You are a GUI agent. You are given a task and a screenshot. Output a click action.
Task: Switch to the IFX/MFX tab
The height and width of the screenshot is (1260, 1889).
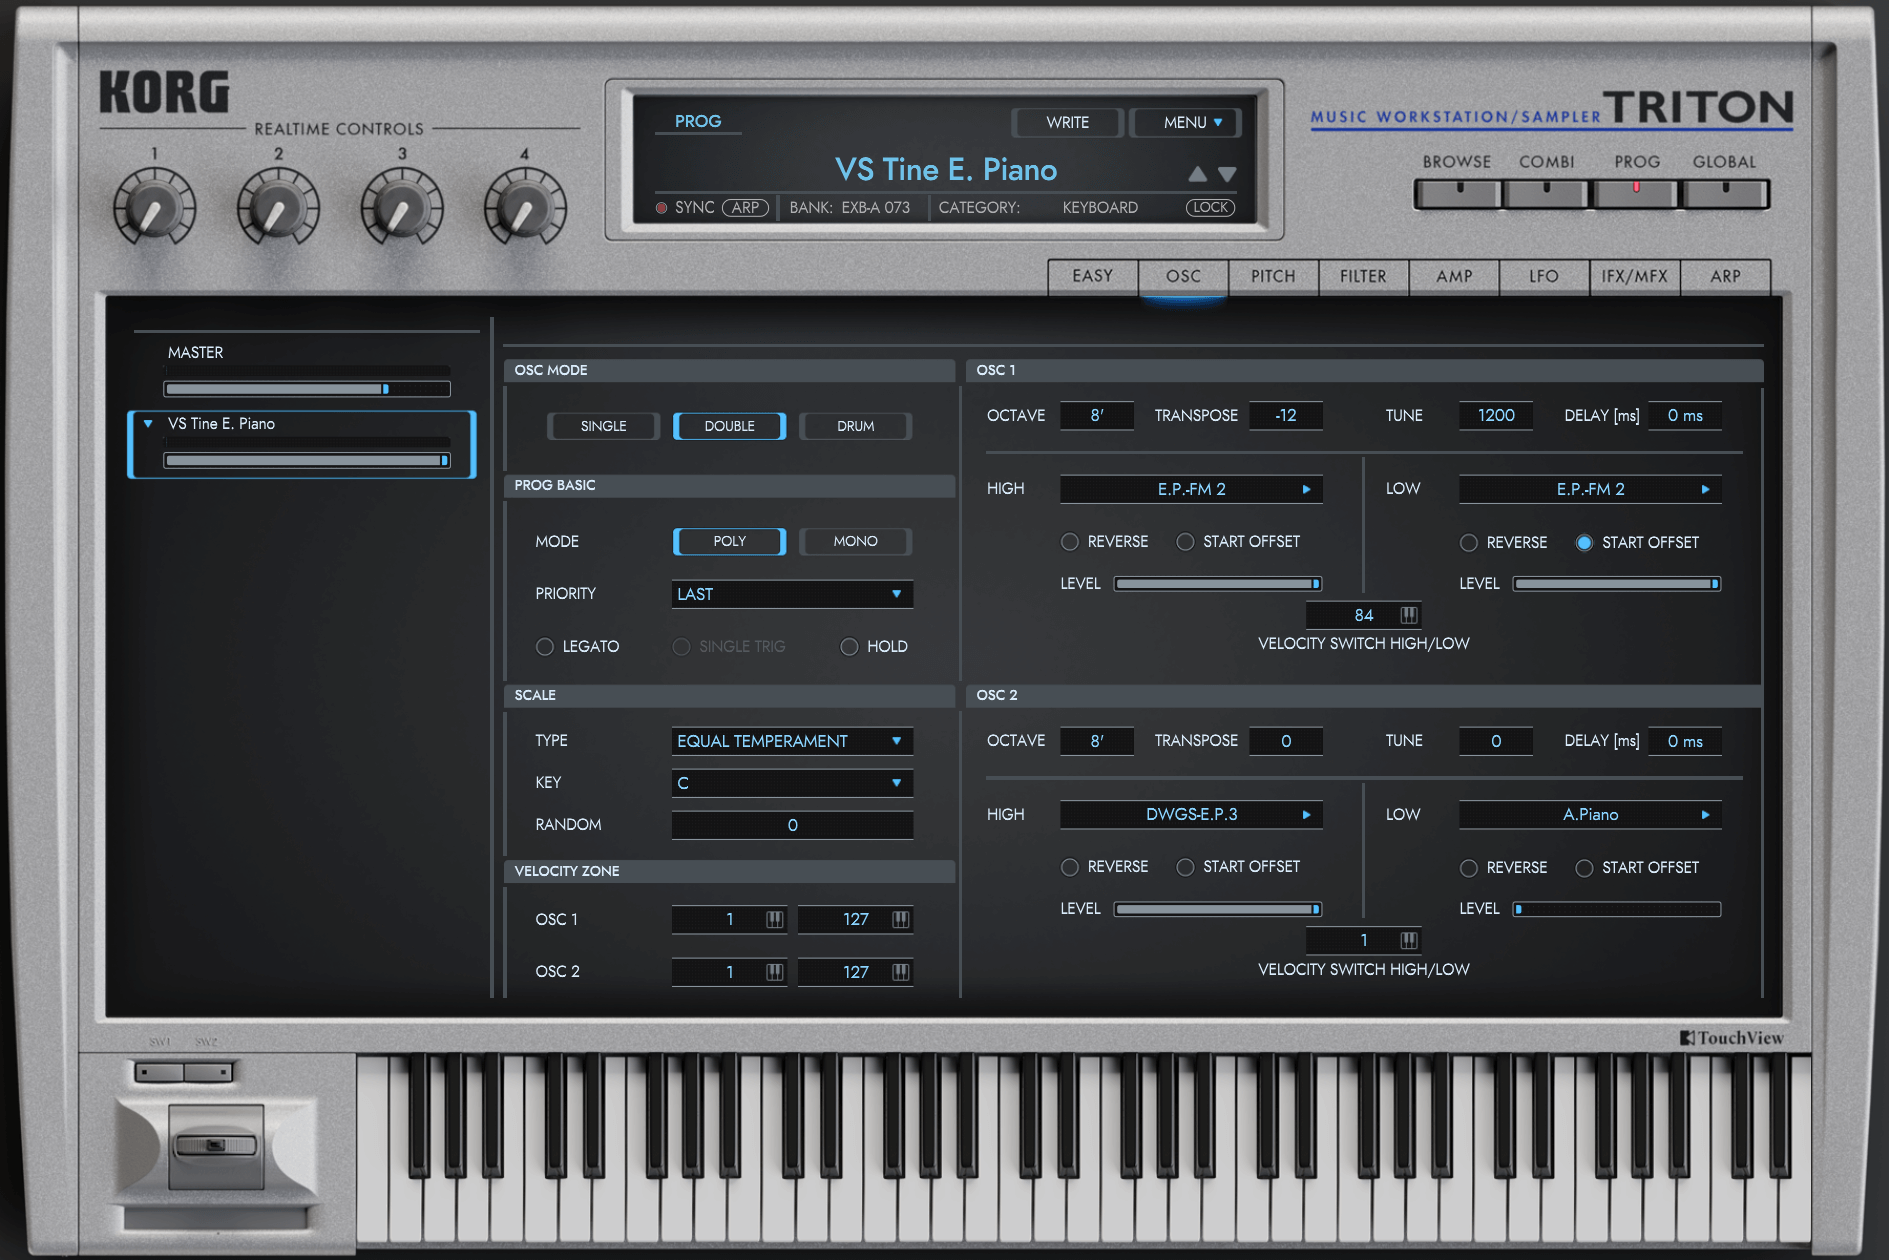[1634, 276]
